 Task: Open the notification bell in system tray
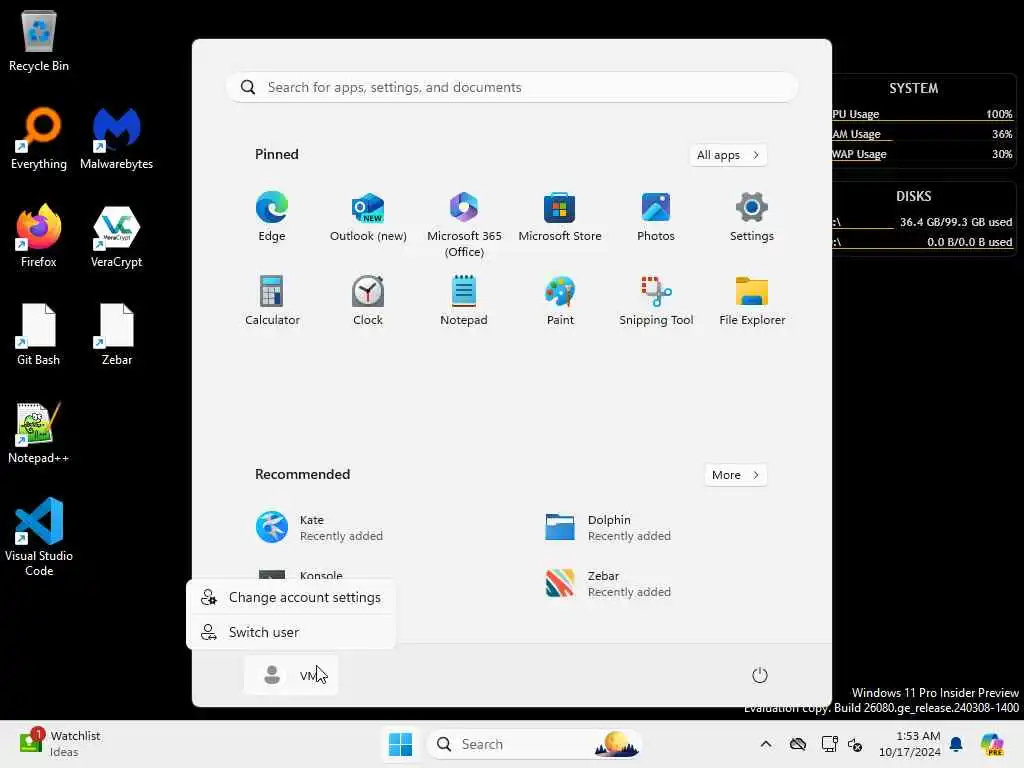click(956, 744)
